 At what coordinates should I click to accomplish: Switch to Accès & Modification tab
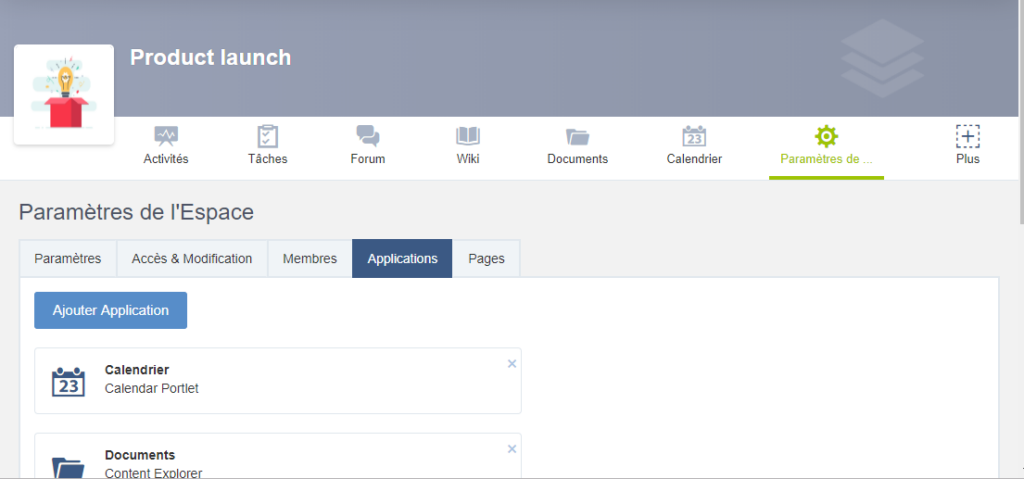point(192,259)
